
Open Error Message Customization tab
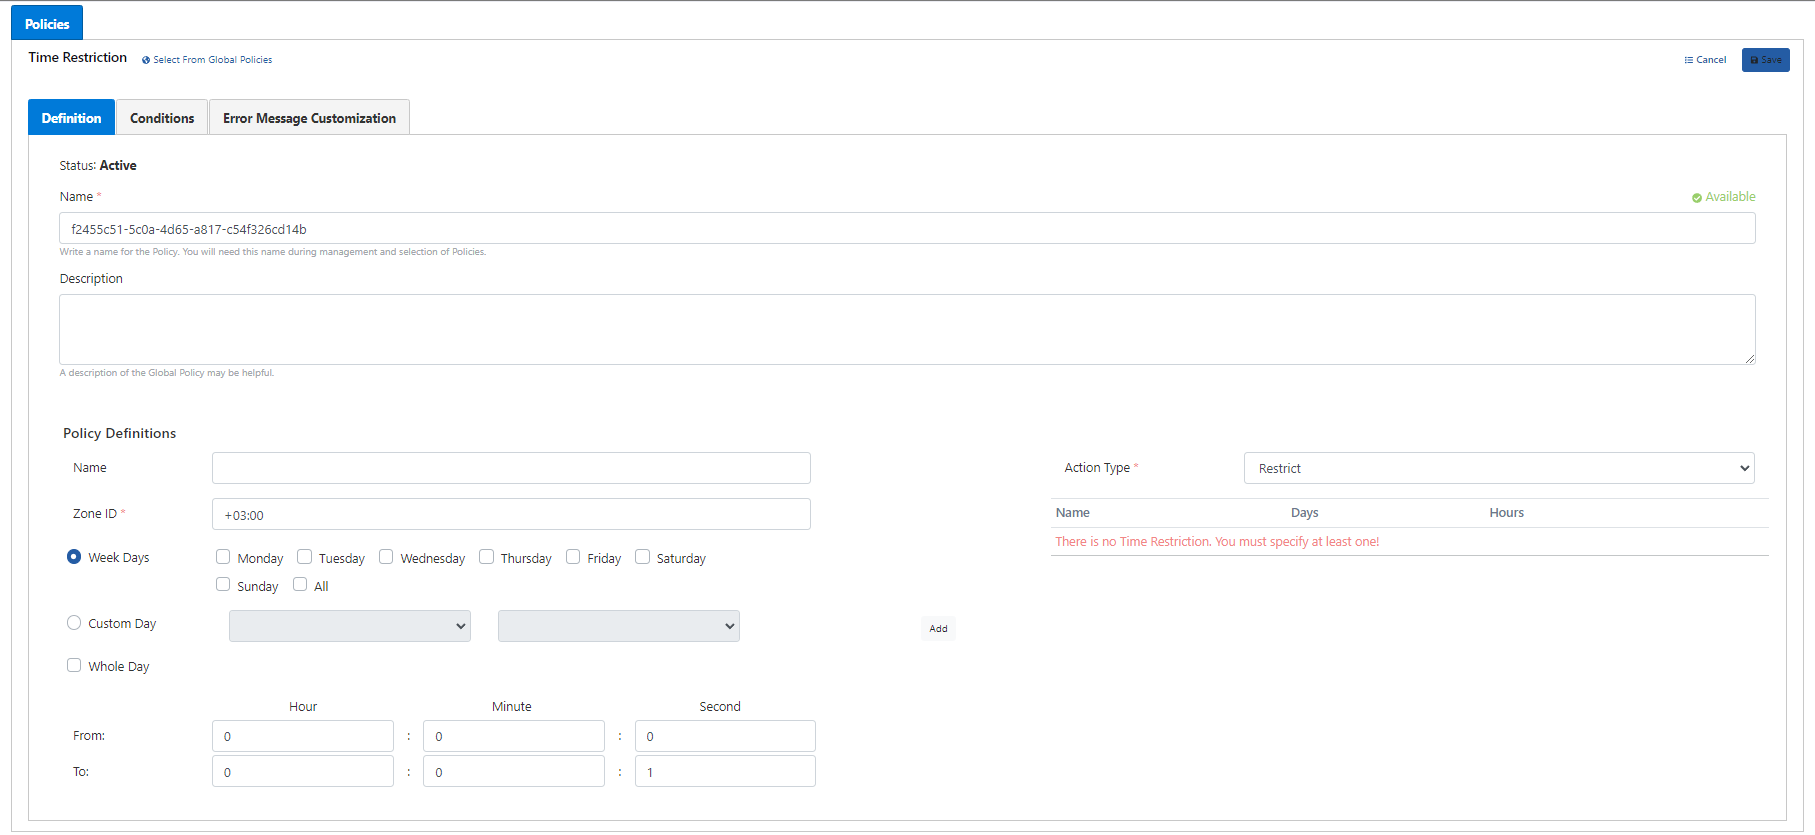pyautogui.click(x=309, y=118)
